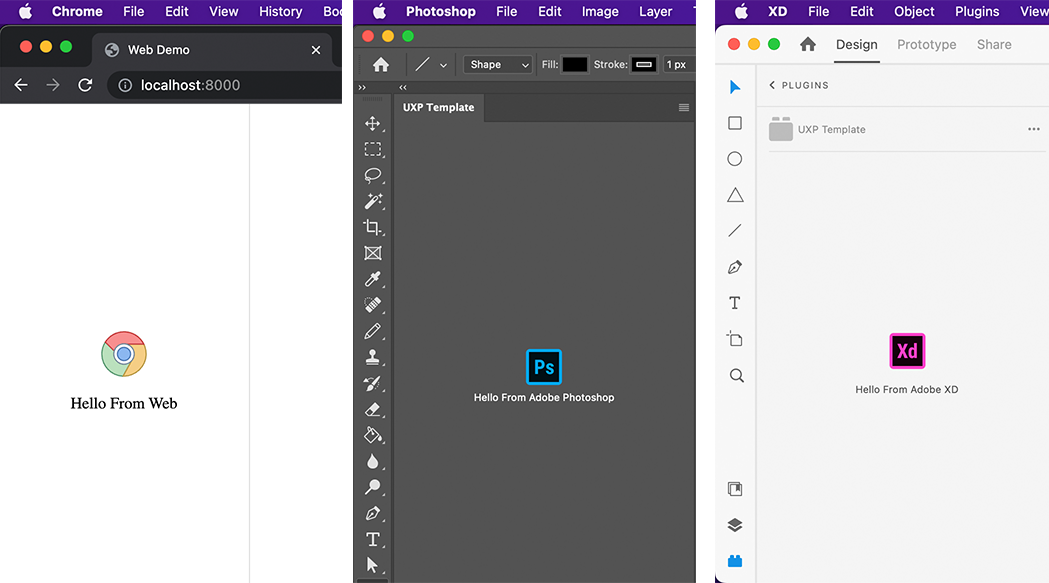The image size is (1049, 583).
Task: Switch to the Share tab in XD
Action: coord(994,44)
